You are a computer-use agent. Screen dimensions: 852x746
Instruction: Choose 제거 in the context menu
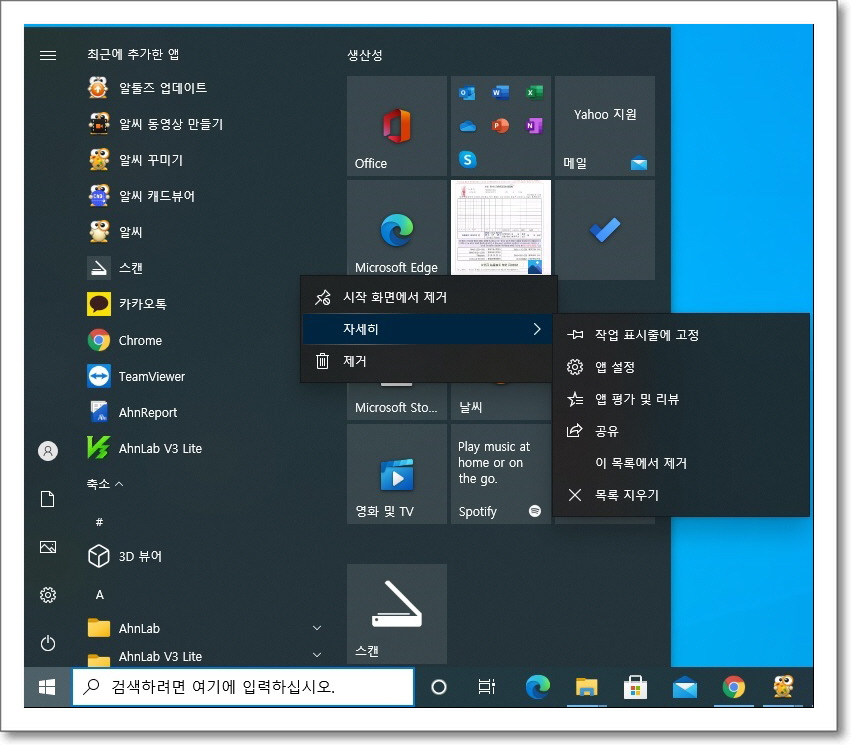[x=427, y=361]
